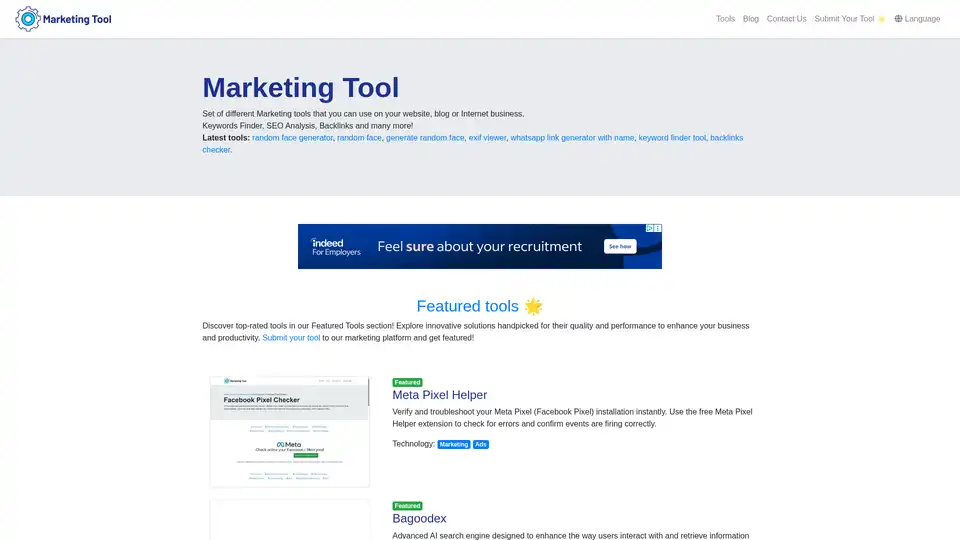Image resolution: width=960 pixels, height=540 pixels.
Task: Follow the whatsapp link generator with name link
Action: click(572, 138)
